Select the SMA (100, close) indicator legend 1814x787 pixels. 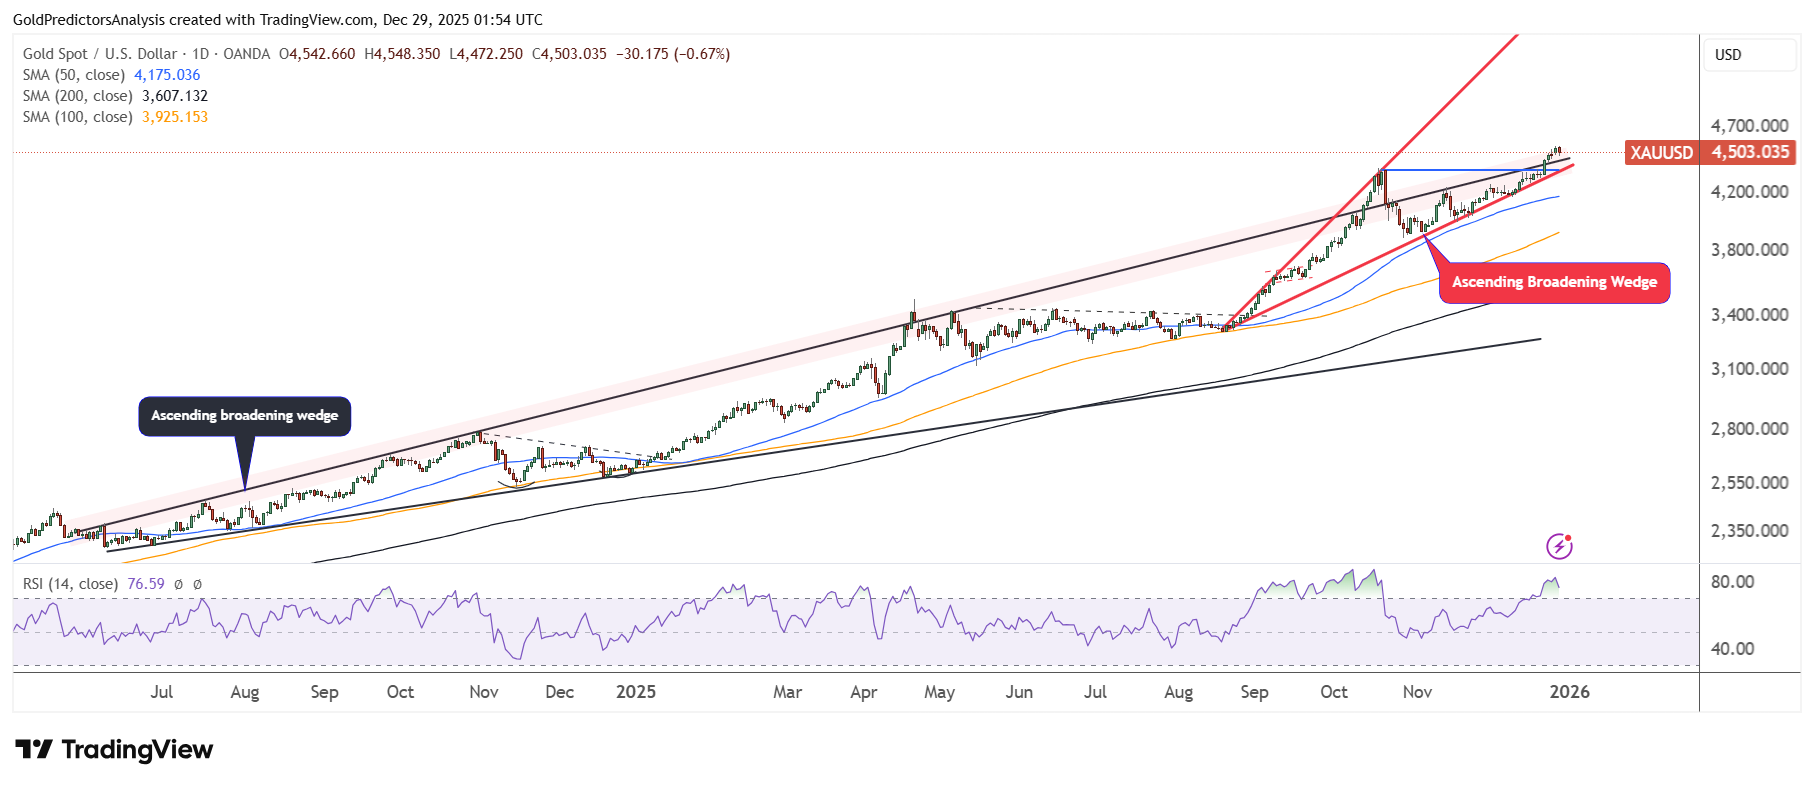point(78,117)
